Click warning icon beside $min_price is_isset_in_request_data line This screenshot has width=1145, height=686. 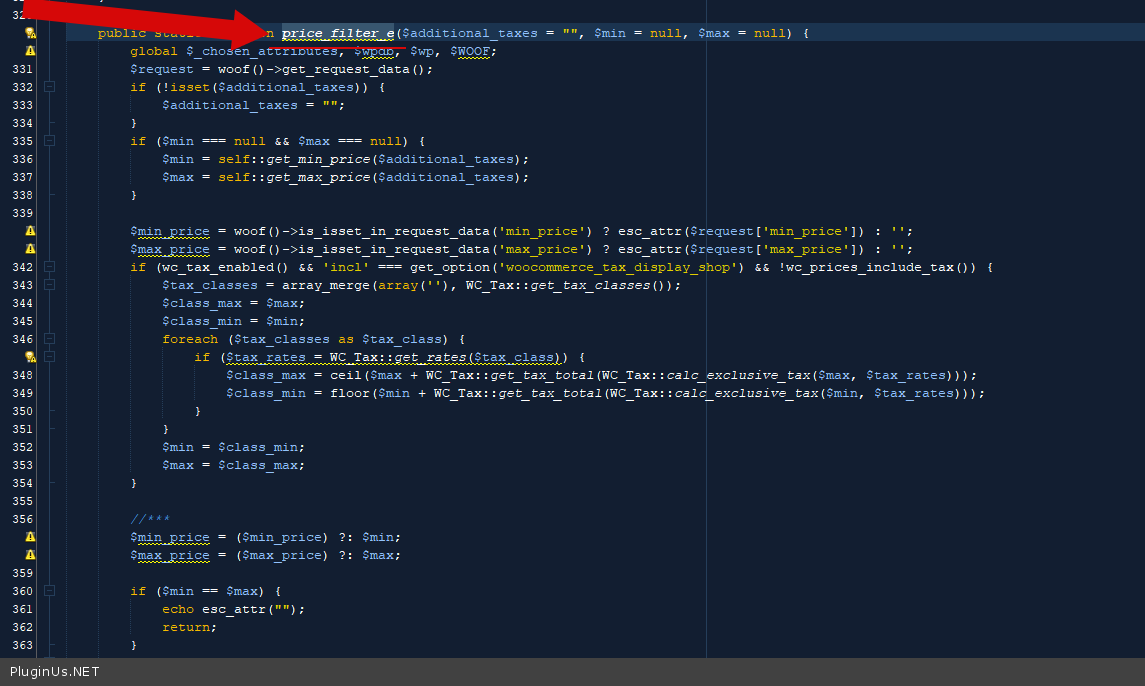(30, 231)
